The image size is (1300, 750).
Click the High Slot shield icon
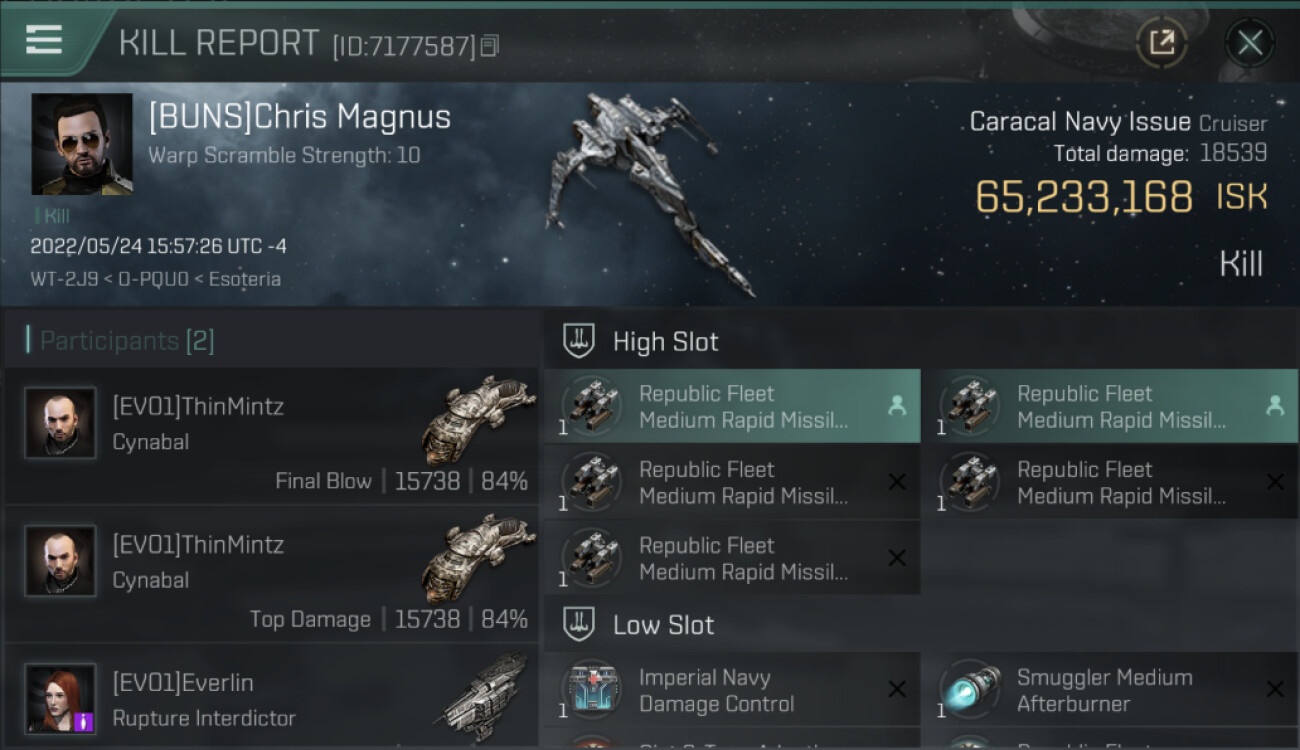[580, 341]
